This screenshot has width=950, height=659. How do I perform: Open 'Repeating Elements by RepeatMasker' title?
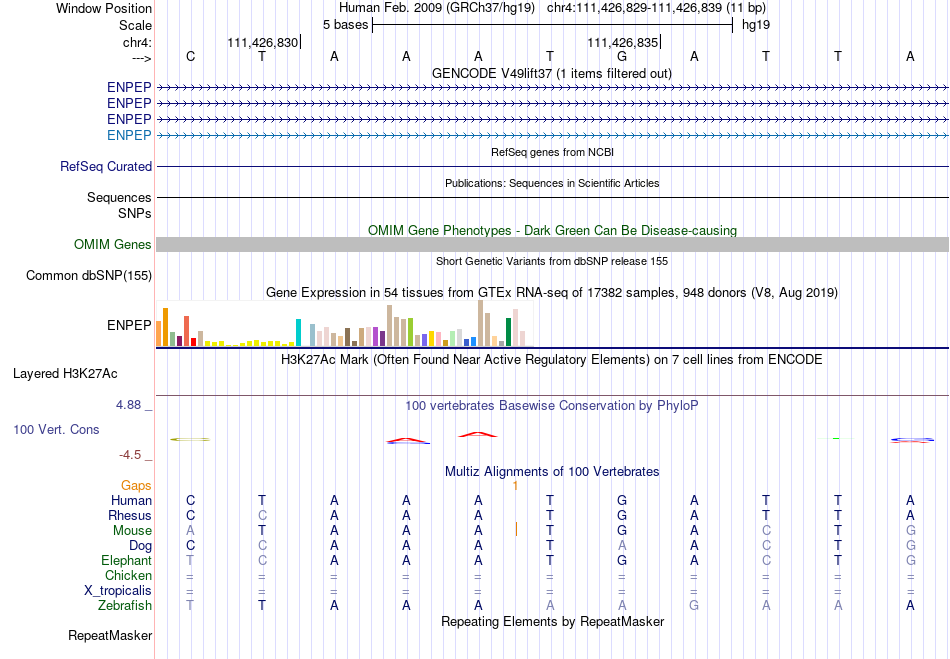coord(552,621)
